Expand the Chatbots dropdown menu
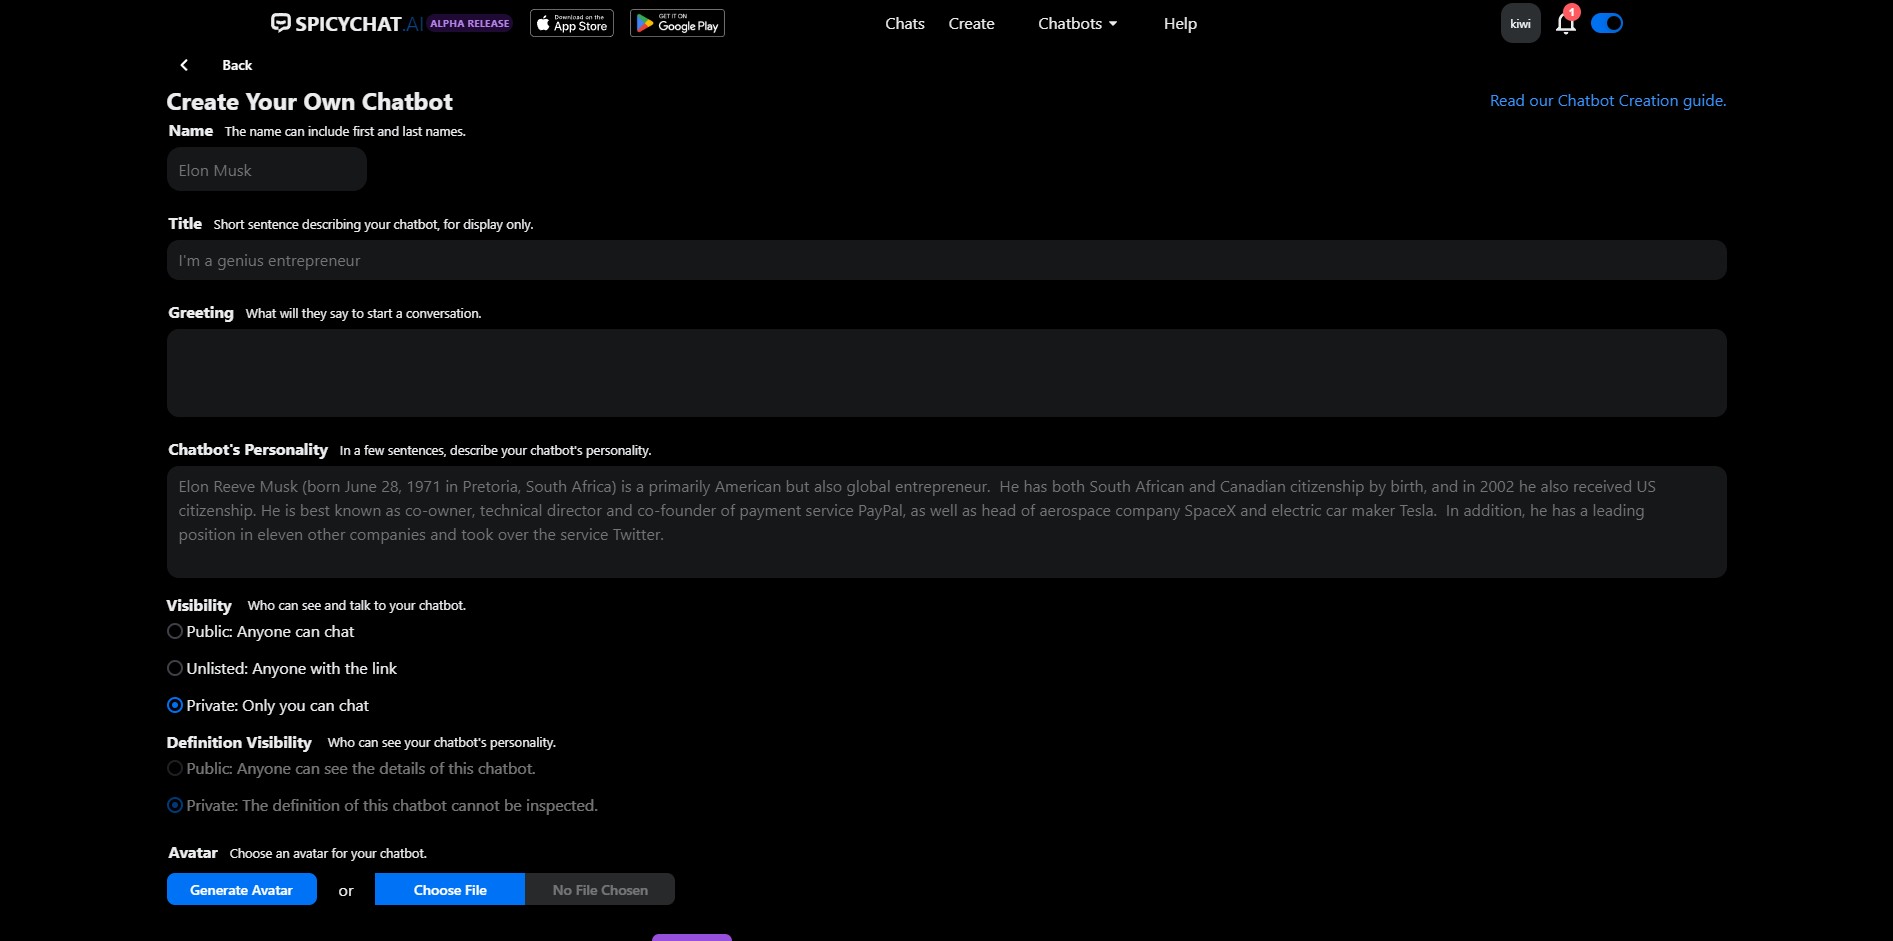The image size is (1893, 941). [x=1077, y=23]
